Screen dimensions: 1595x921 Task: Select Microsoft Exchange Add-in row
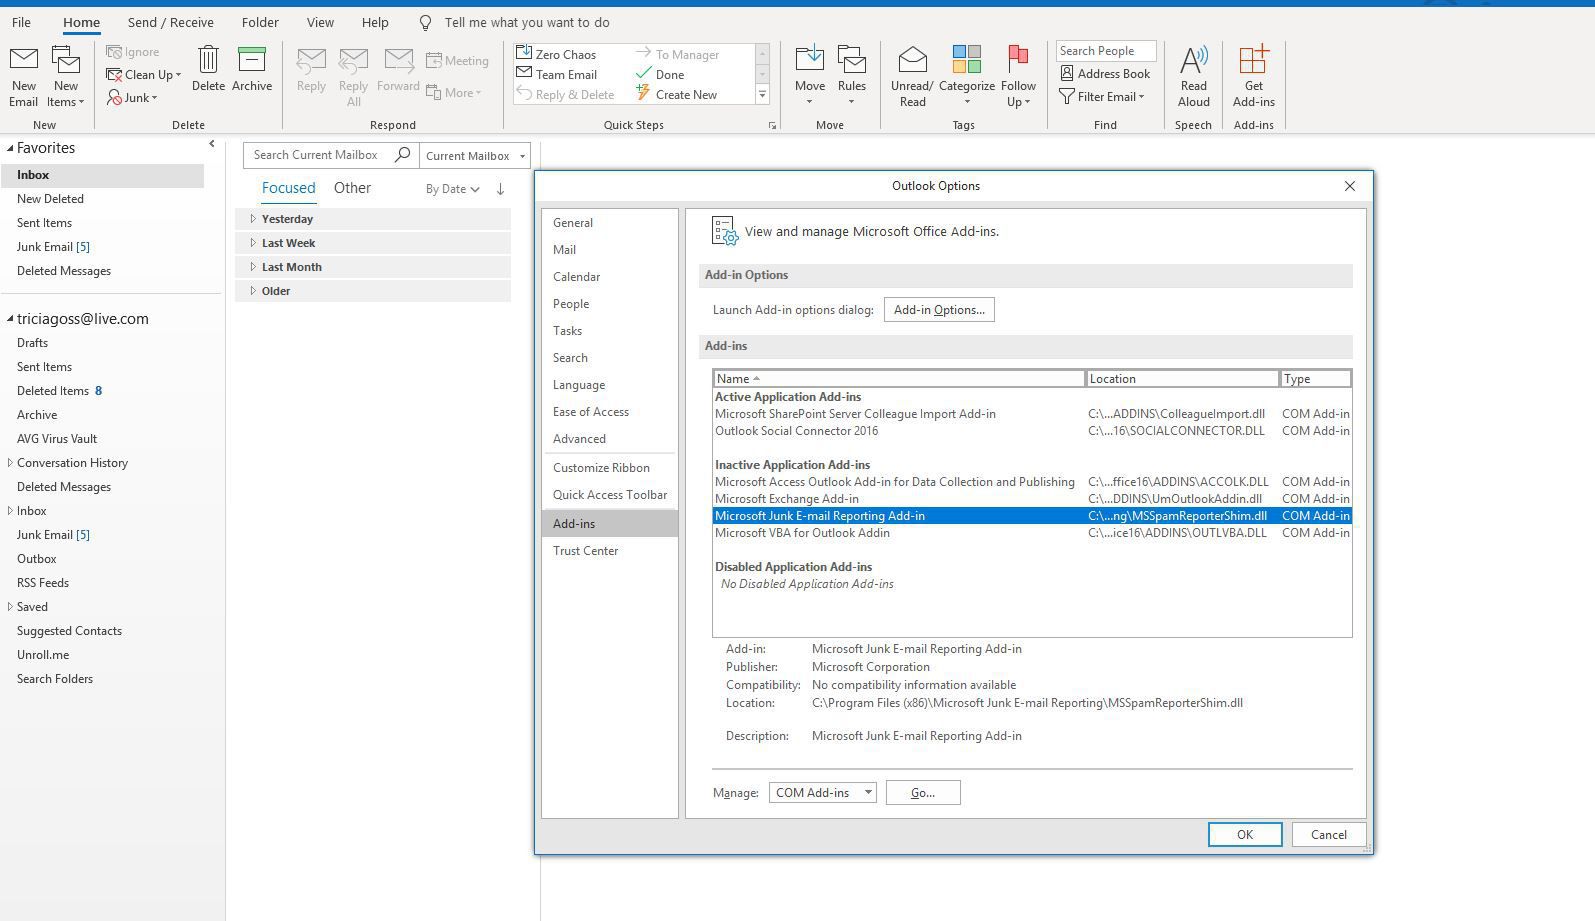pyautogui.click(x=1032, y=499)
